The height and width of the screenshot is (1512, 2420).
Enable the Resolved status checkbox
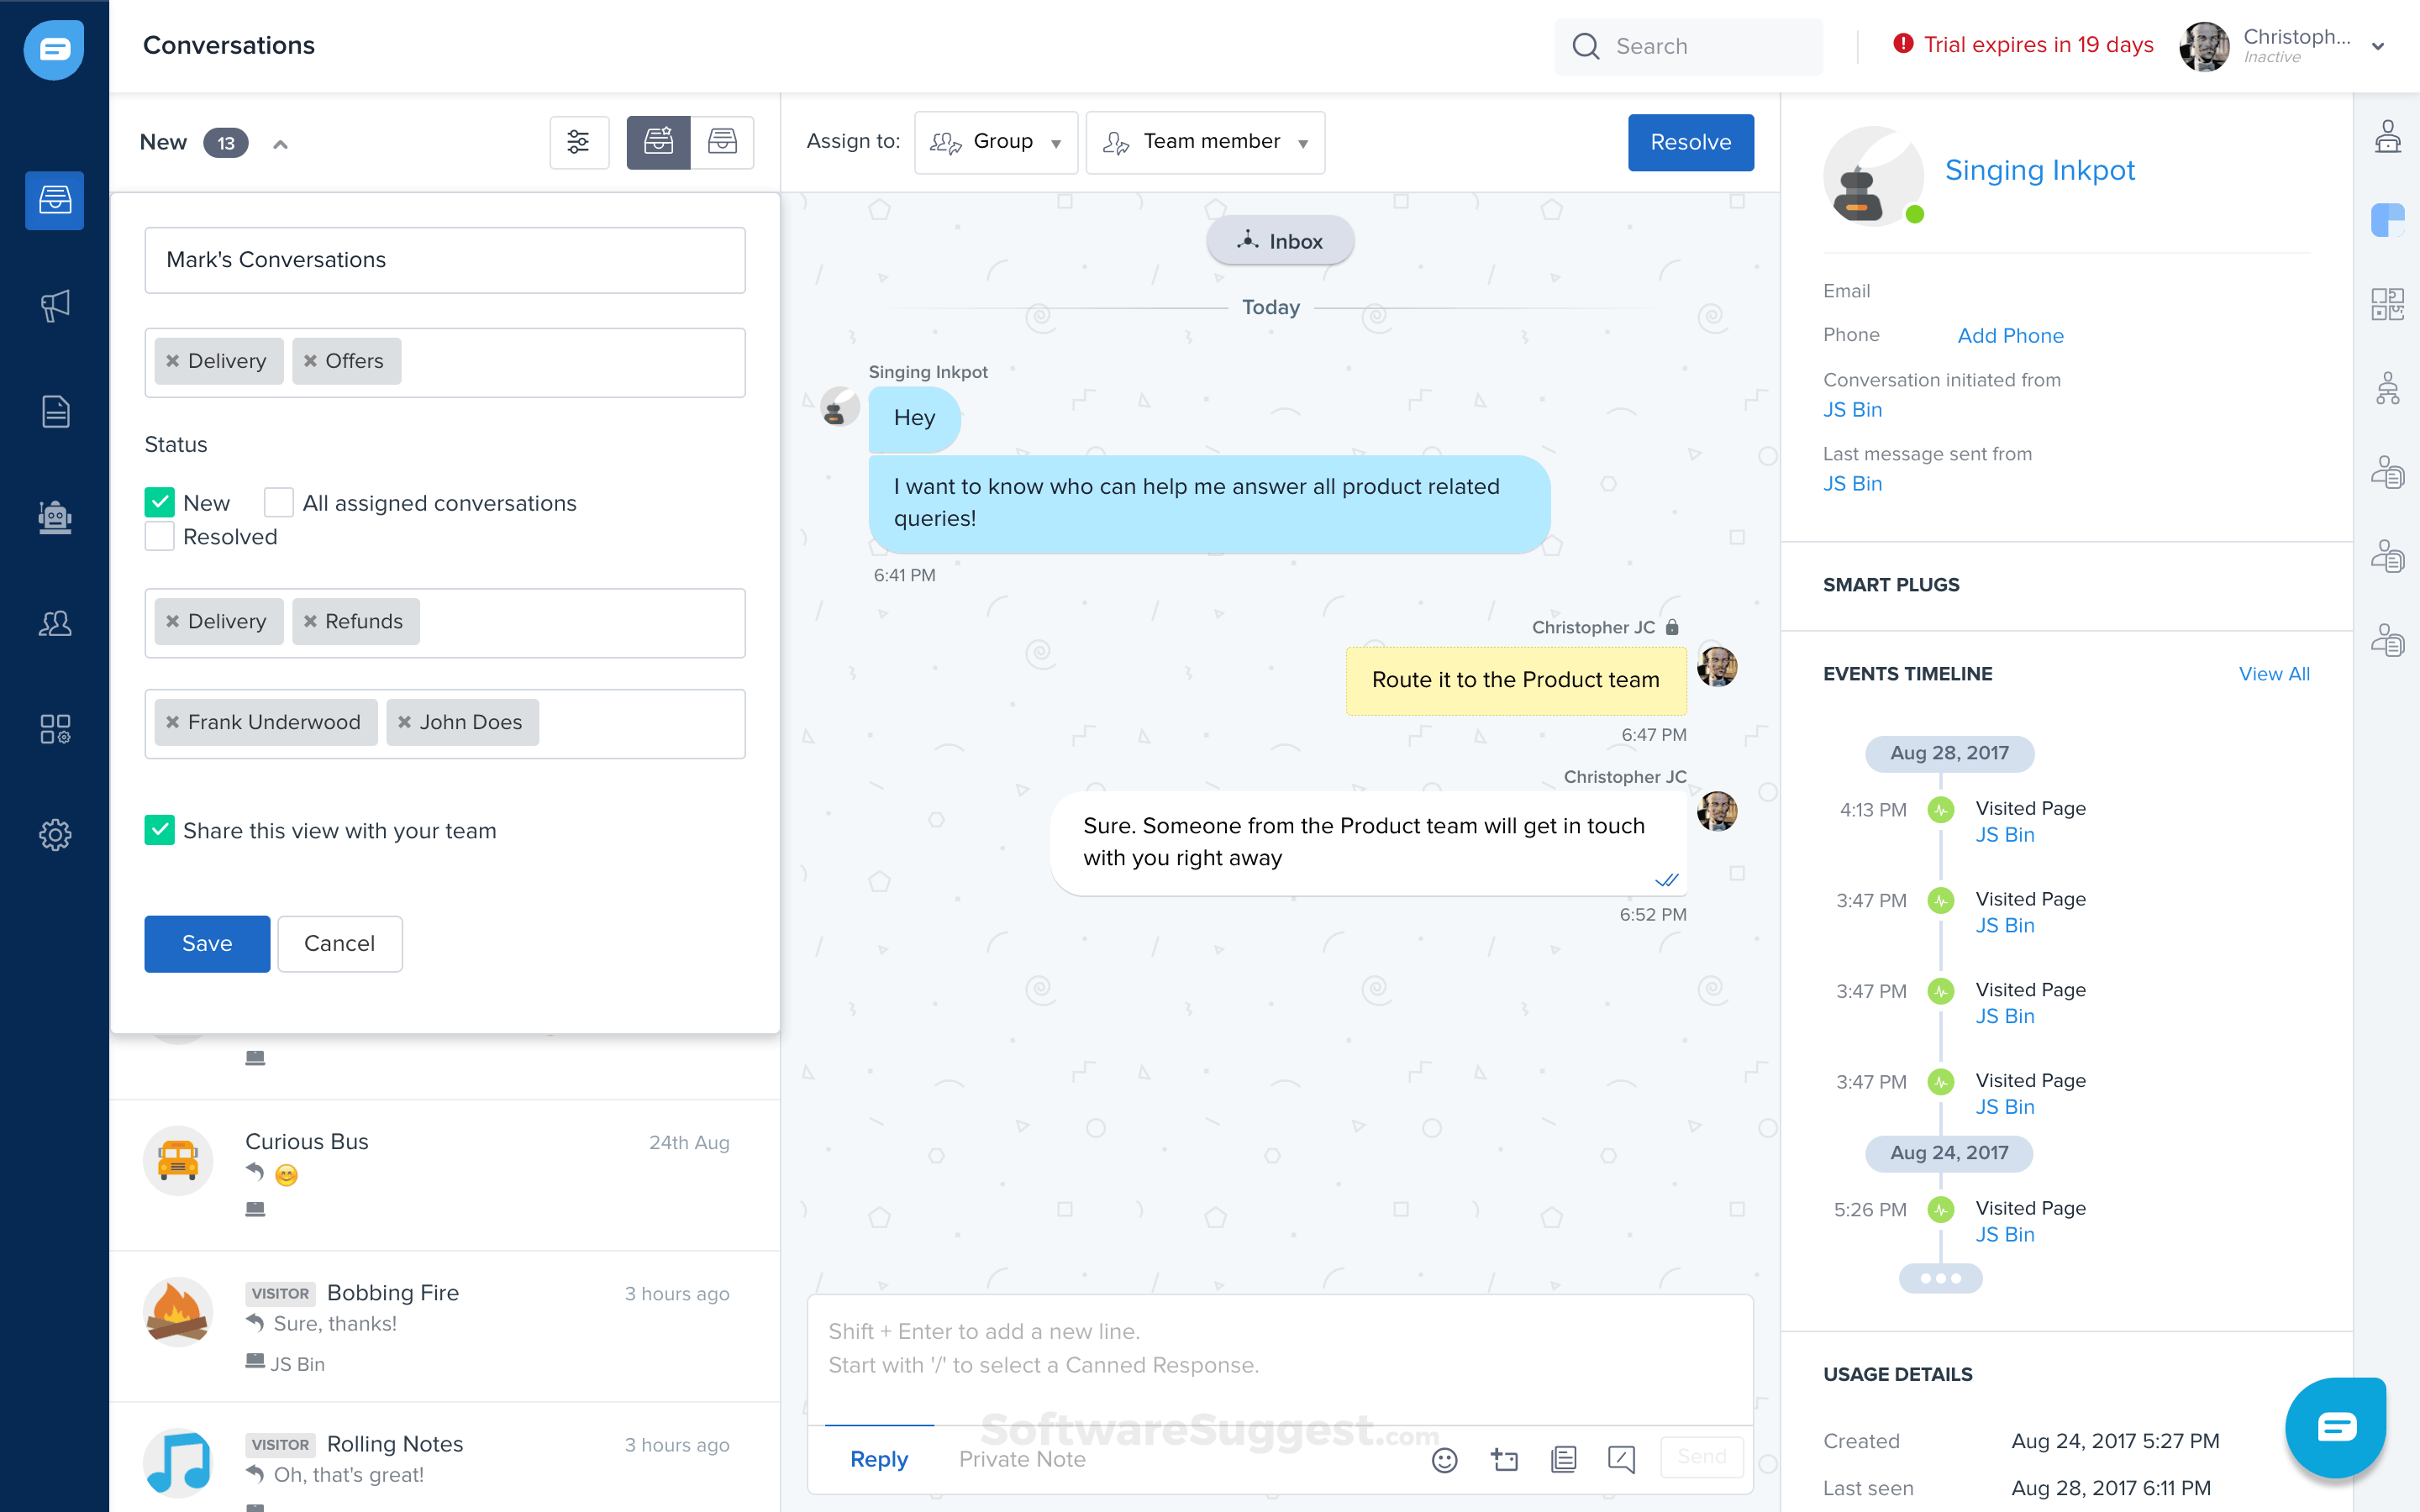click(159, 536)
